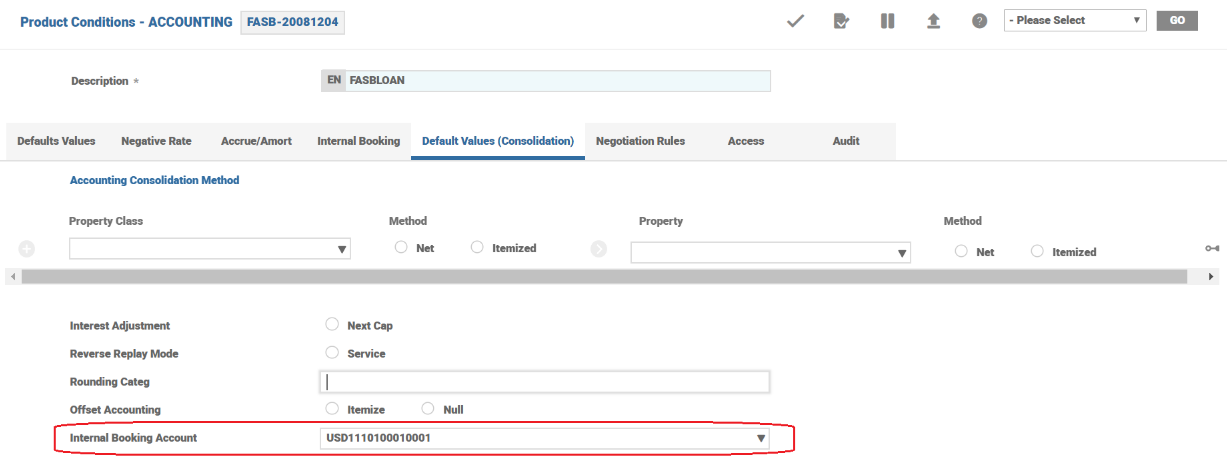Click the validate document icon
The width and height of the screenshot is (1227, 469).
click(x=841, y=21)
